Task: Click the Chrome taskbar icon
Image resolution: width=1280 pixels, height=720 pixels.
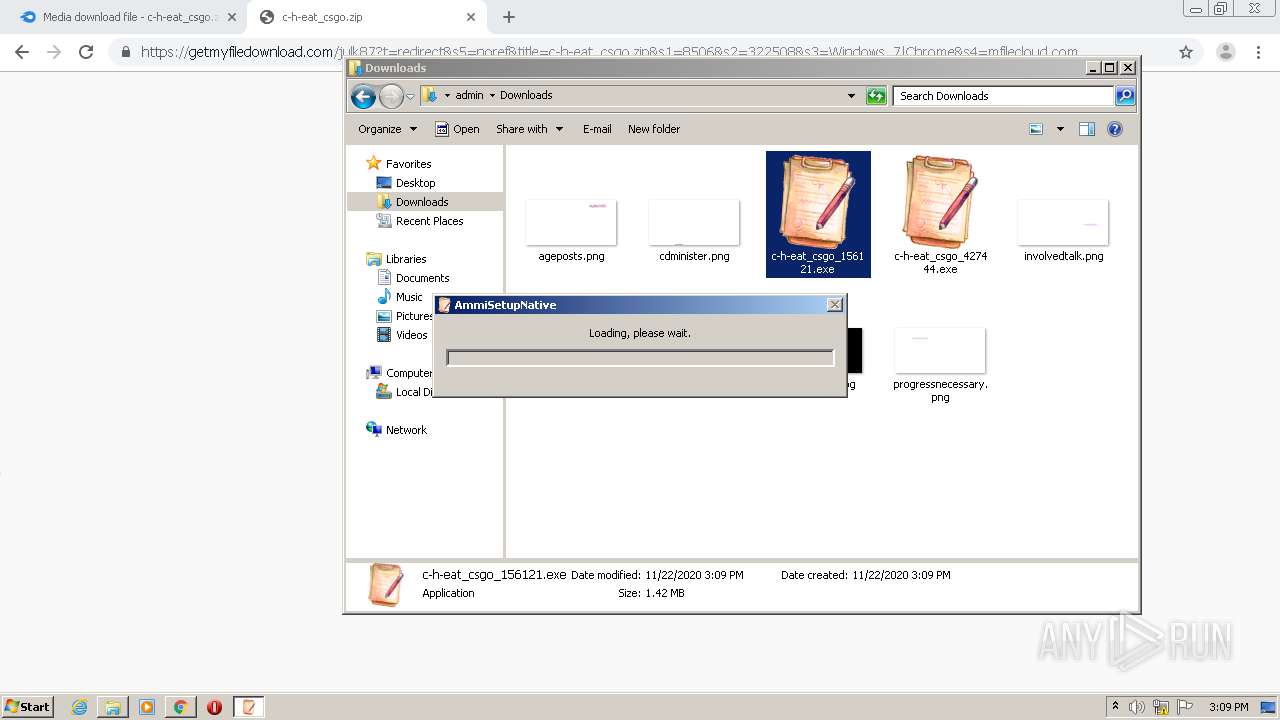Action: 180,707
